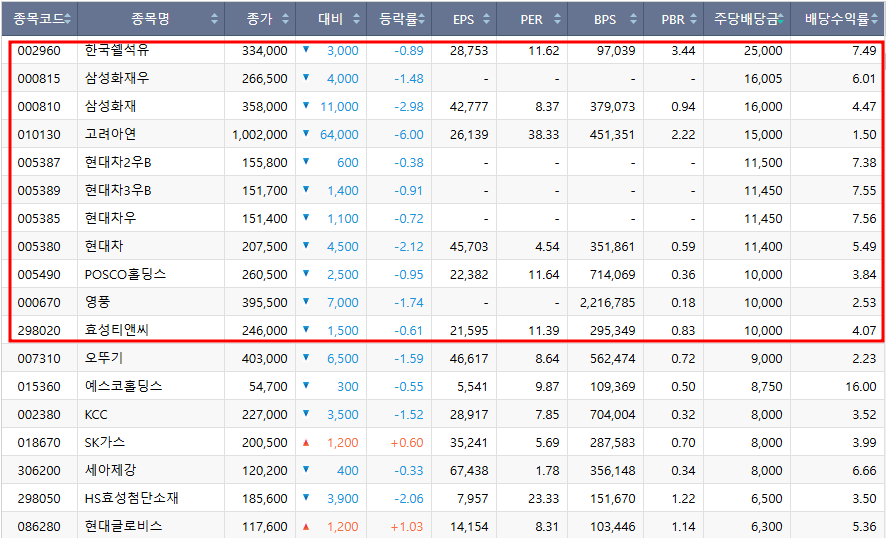Select stock name 예스코홀딩스
The image size is (886, 538).
click(123, 386)
